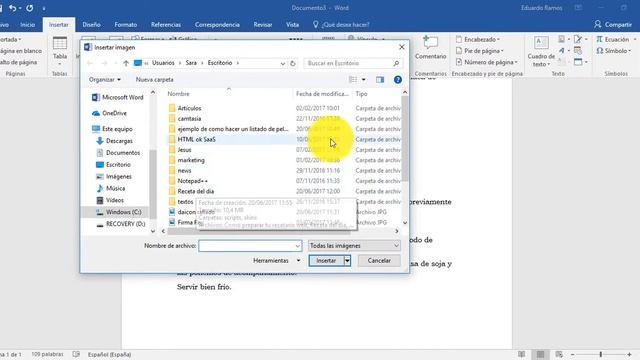Open the Todas las imágenes filter dropdown
This screenshot has width=640, height=360.
coord(354,246)
